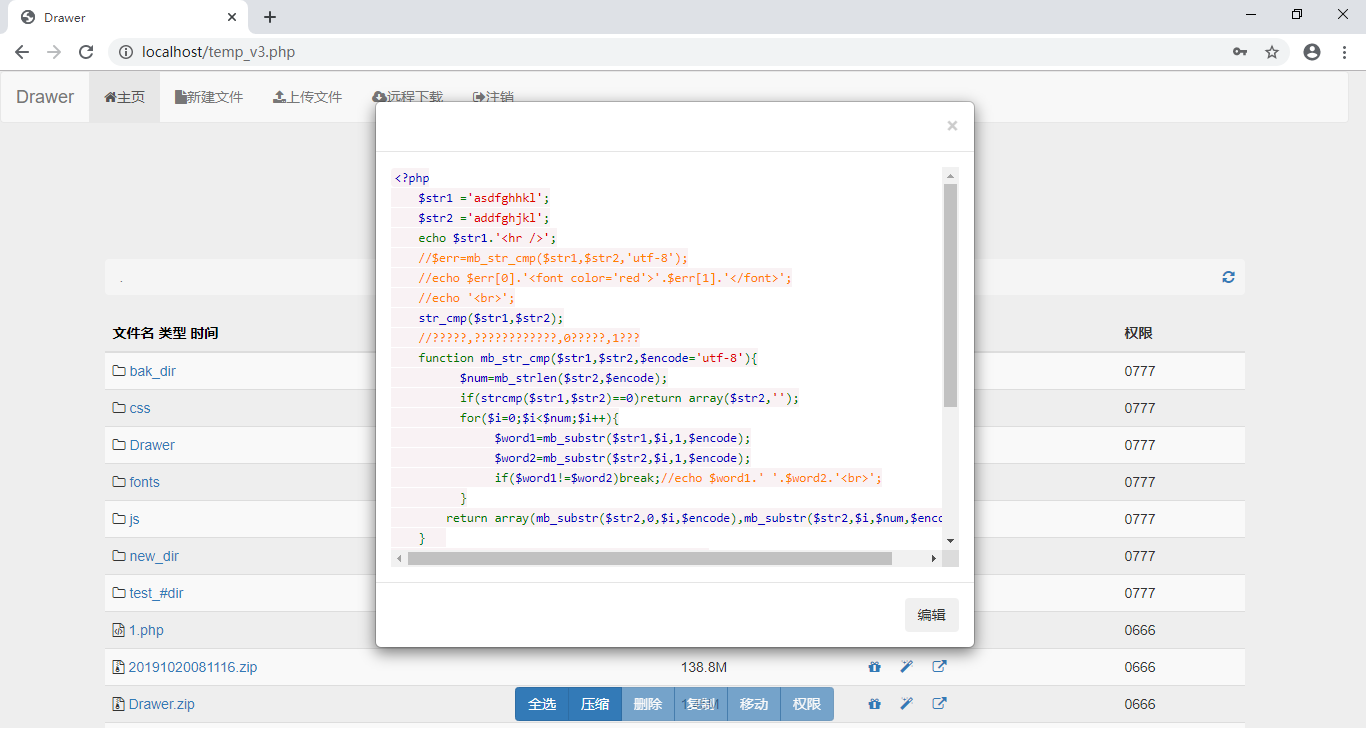1366x733 pixels.
Task: View site information icon in address bar
Action: coord(126,52)
